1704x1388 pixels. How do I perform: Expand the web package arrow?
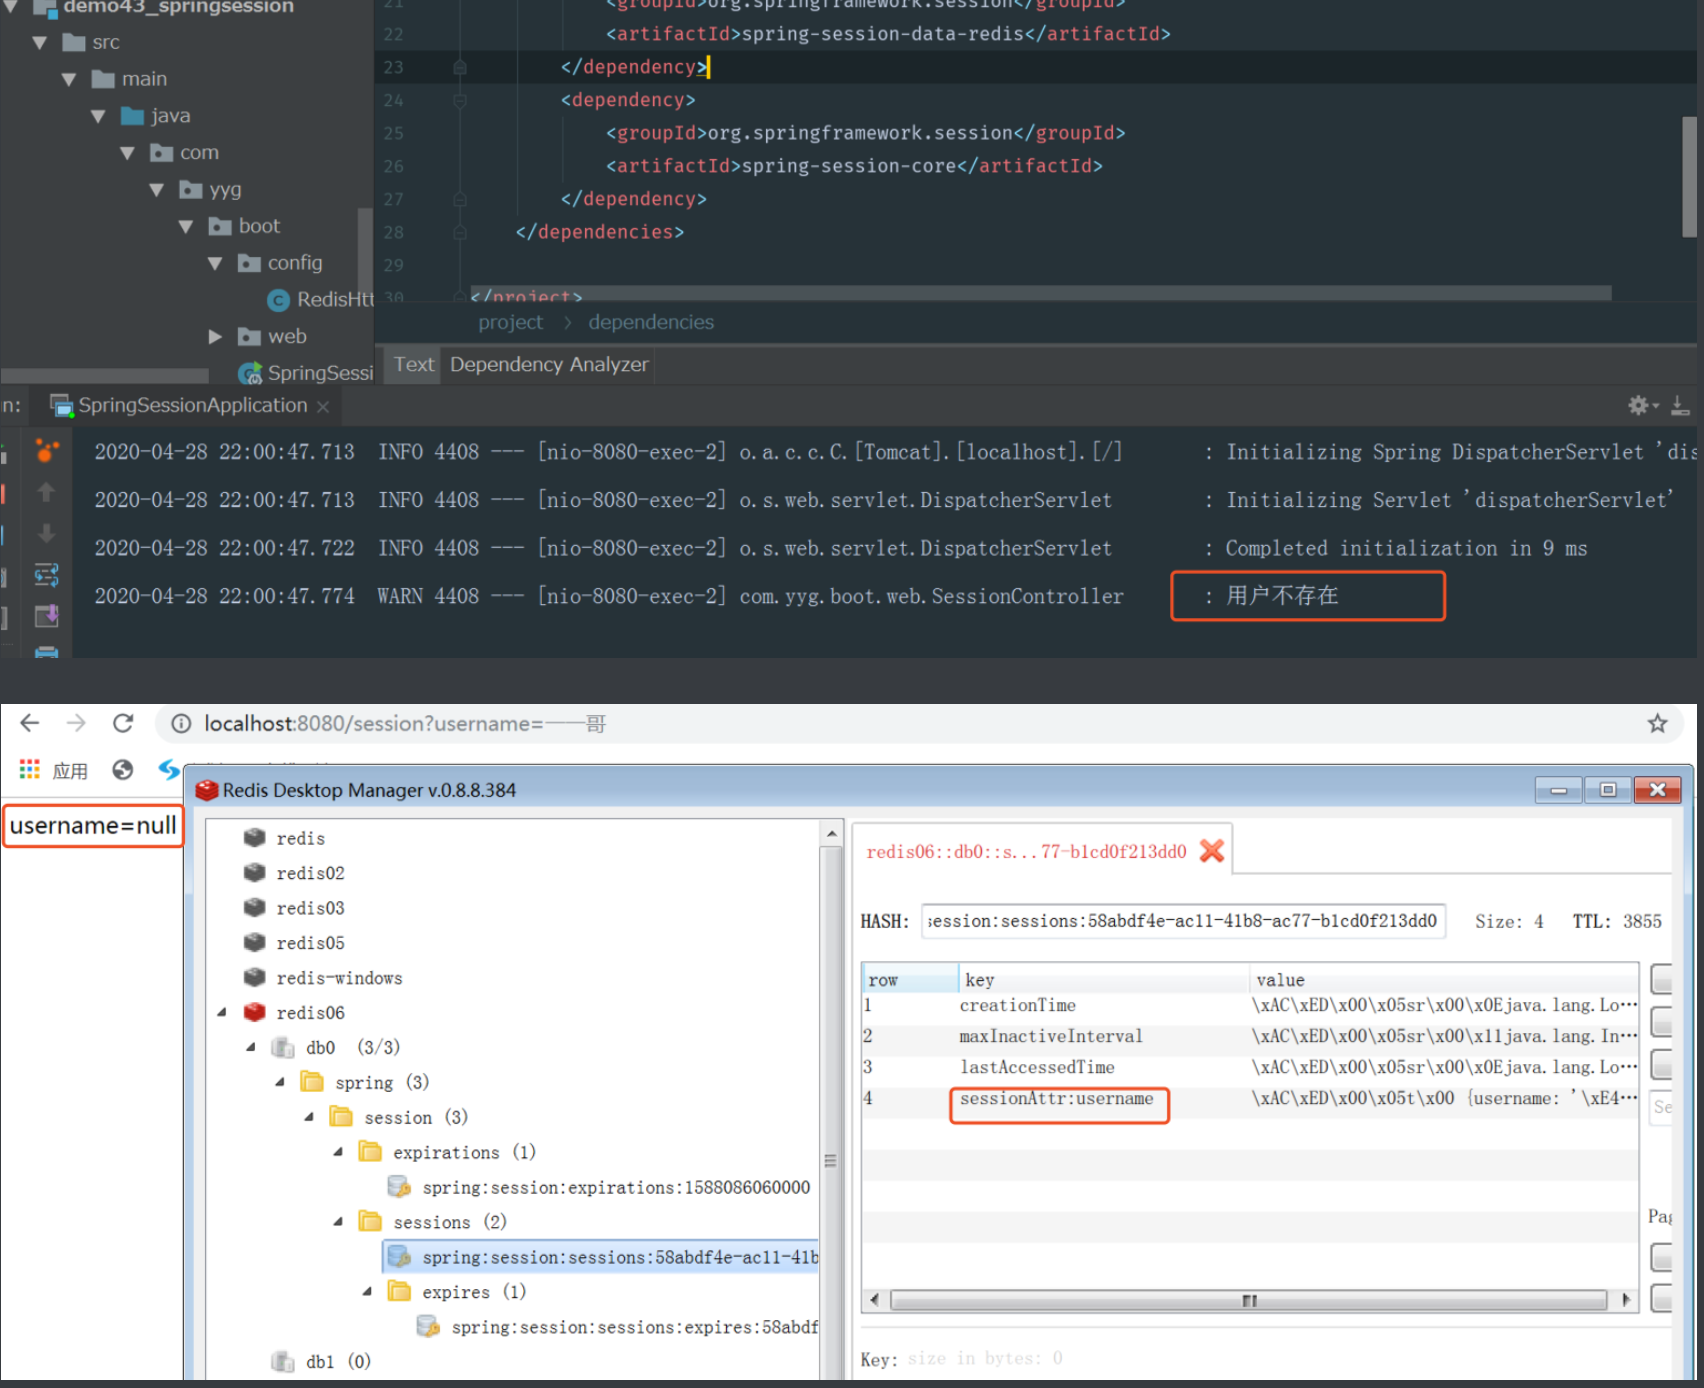[215, 337]
